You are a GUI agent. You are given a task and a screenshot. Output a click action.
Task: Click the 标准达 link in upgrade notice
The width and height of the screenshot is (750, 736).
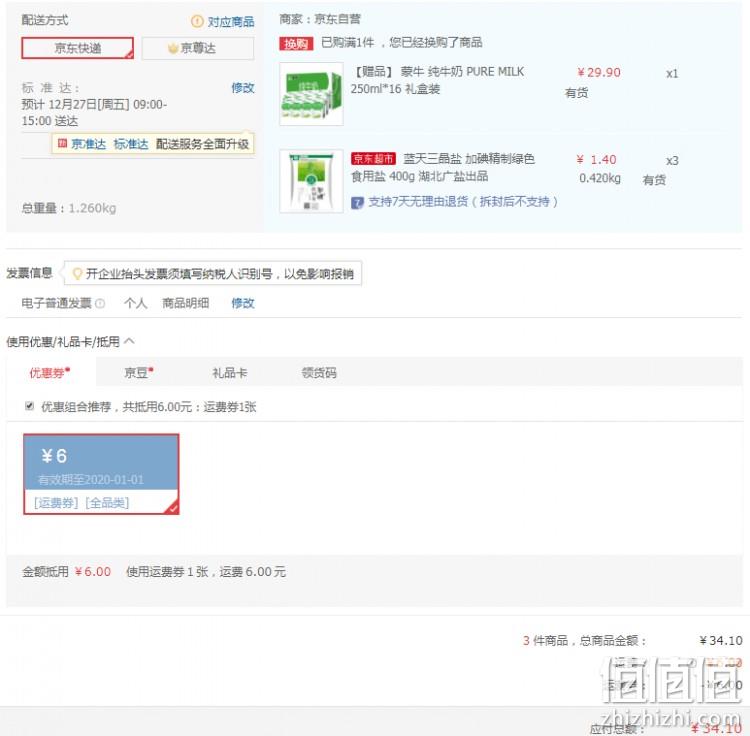coord(131,143)
